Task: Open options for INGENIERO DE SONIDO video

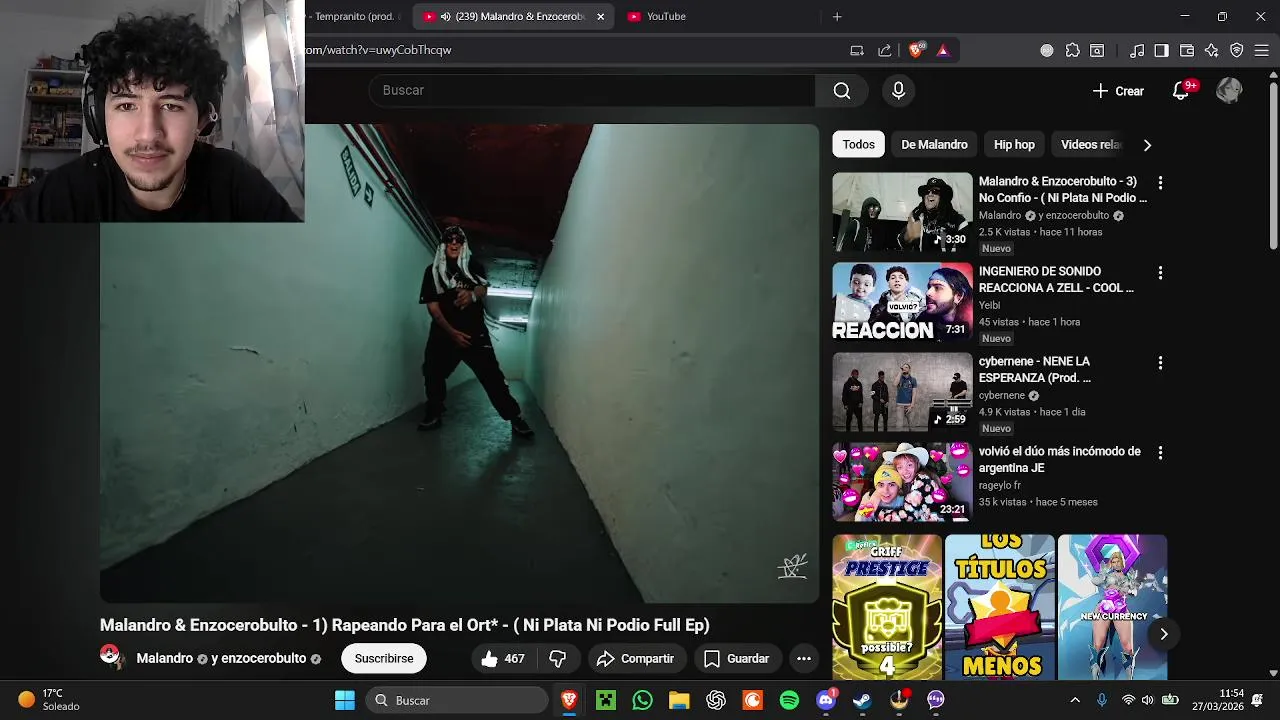Action: point(1160,273)
